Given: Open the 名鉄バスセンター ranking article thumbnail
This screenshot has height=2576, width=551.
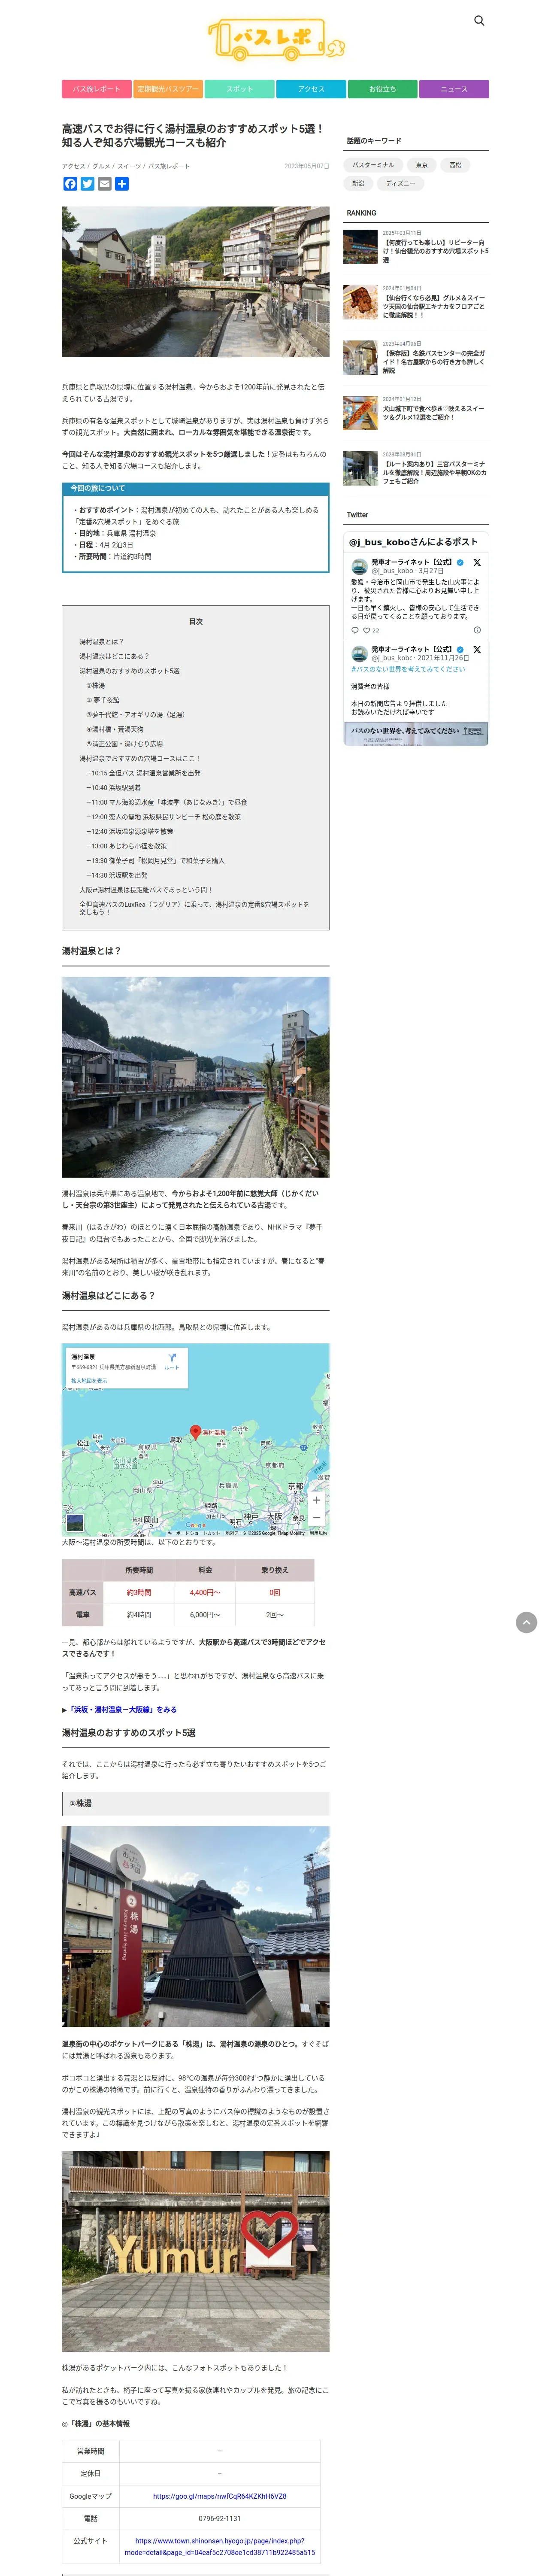Looking at the screenshot, I should (360, 357).
